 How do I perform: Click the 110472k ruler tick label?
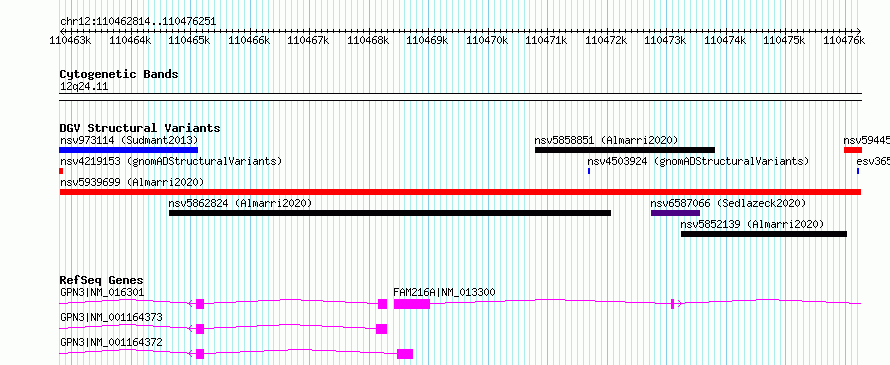pyautogui.click(x=606, y=40)
